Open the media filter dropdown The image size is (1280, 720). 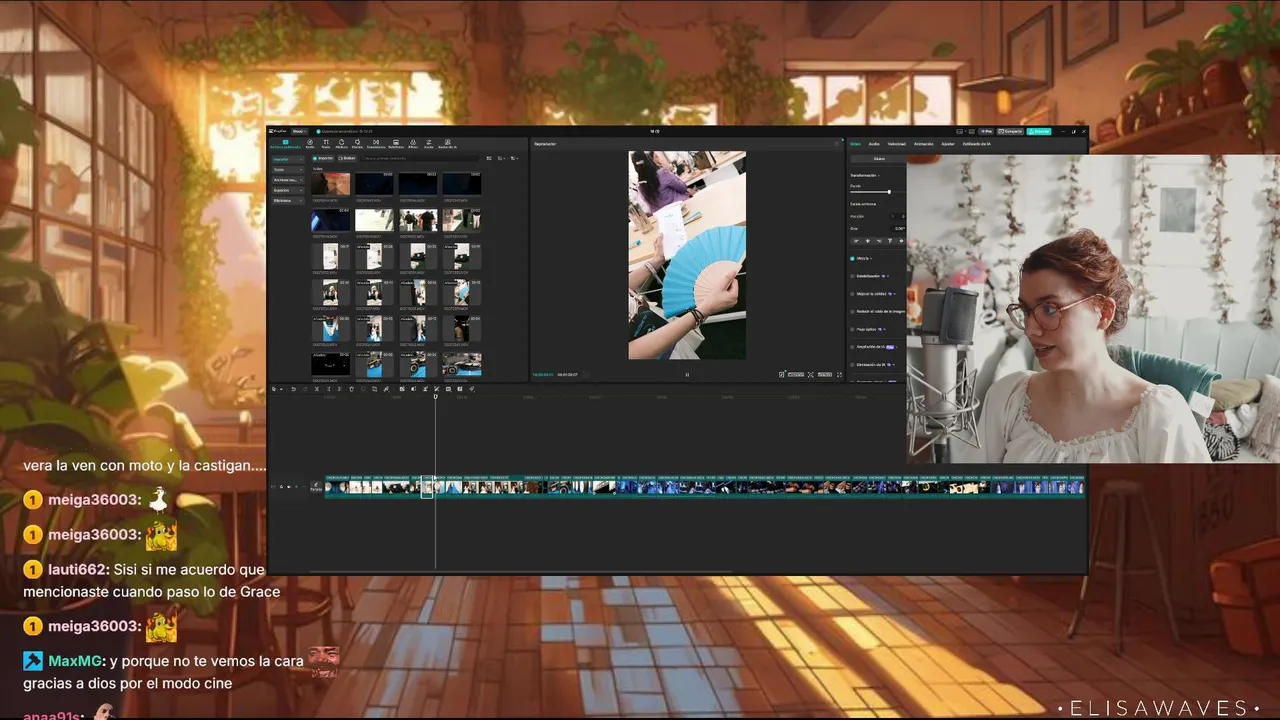(x=514, y=158)
